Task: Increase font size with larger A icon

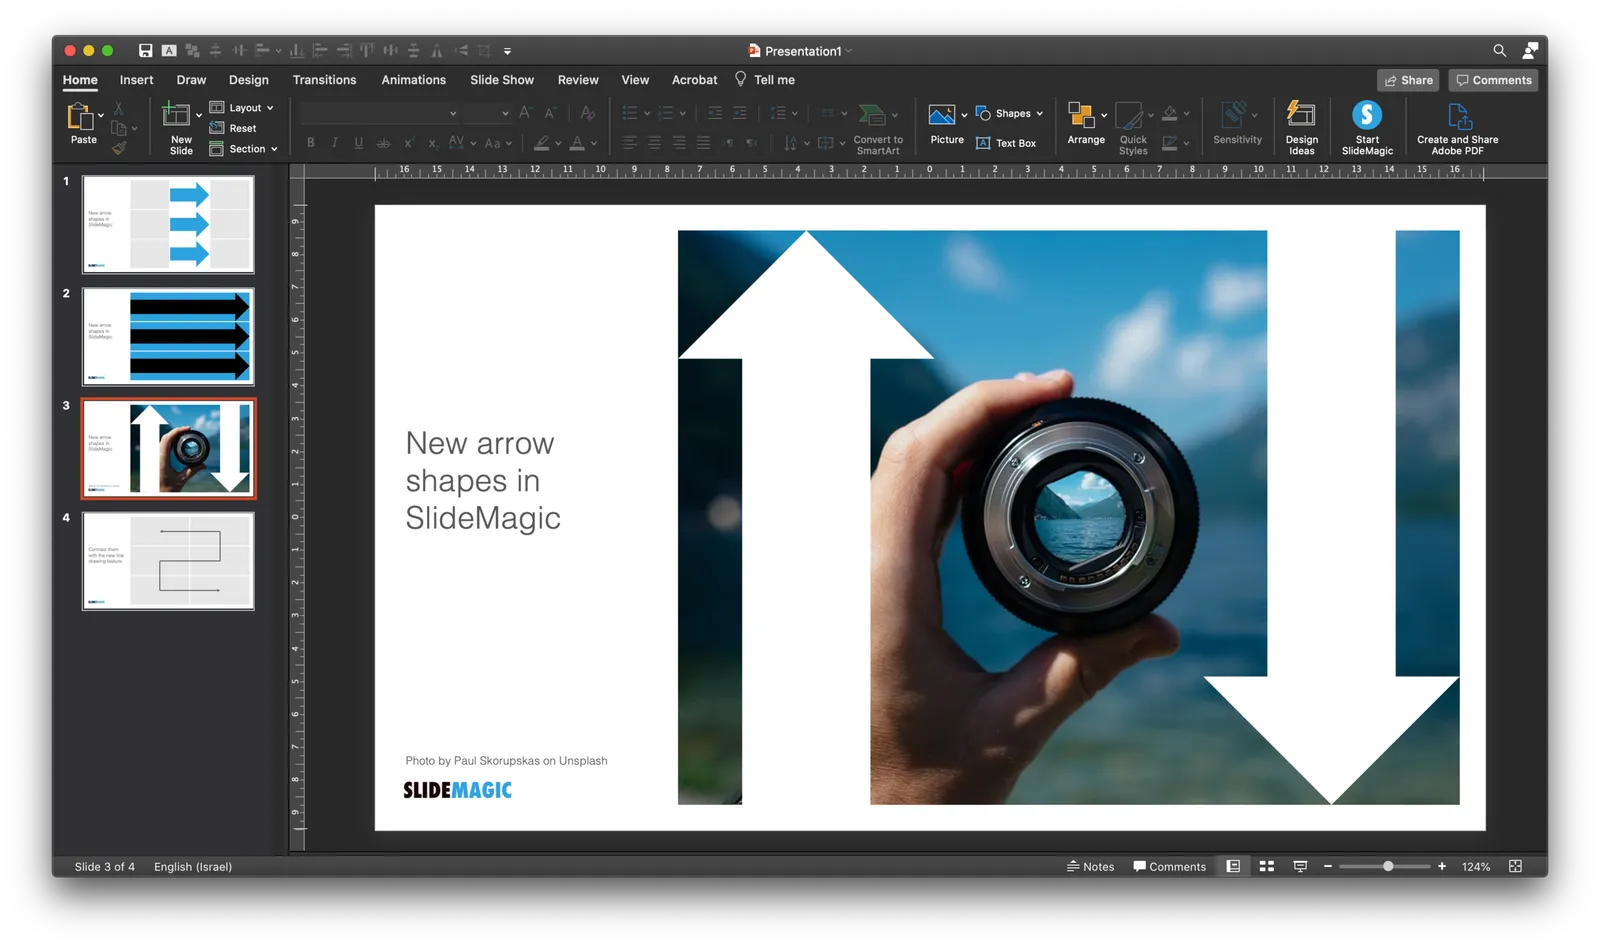Action: coord(525,113)
